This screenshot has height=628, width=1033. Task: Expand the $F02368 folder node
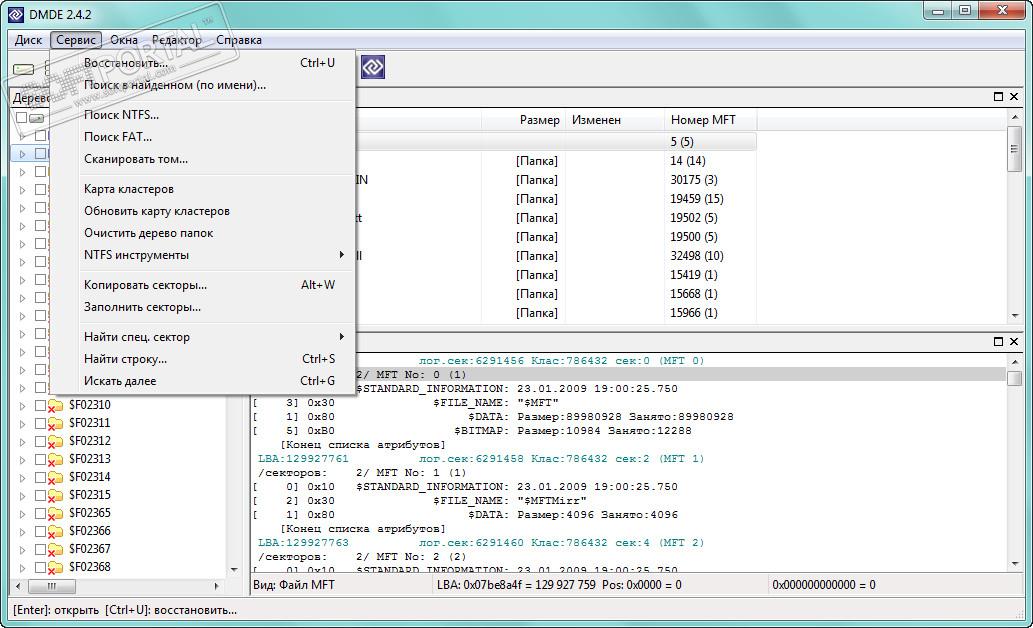[x=22, y=568]
